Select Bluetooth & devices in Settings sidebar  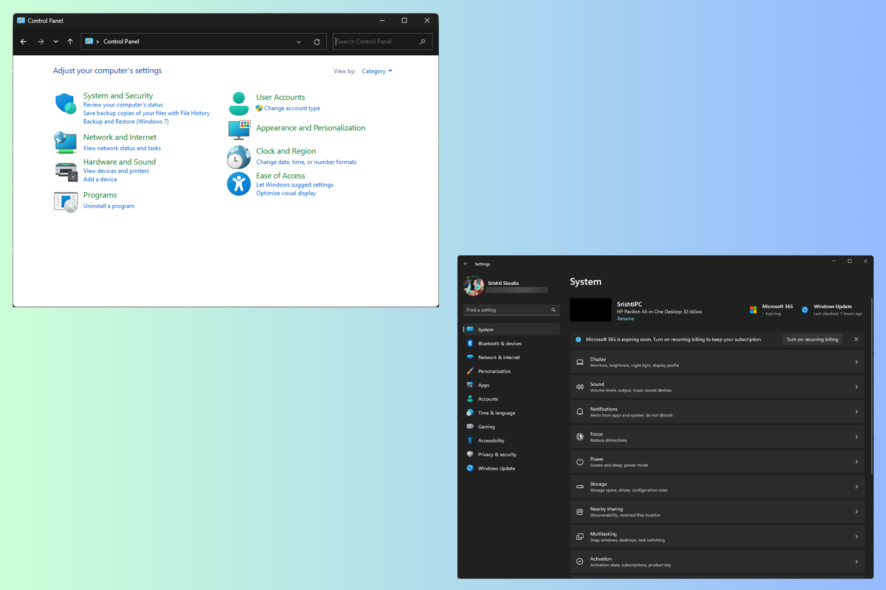[x=511, y=344]
